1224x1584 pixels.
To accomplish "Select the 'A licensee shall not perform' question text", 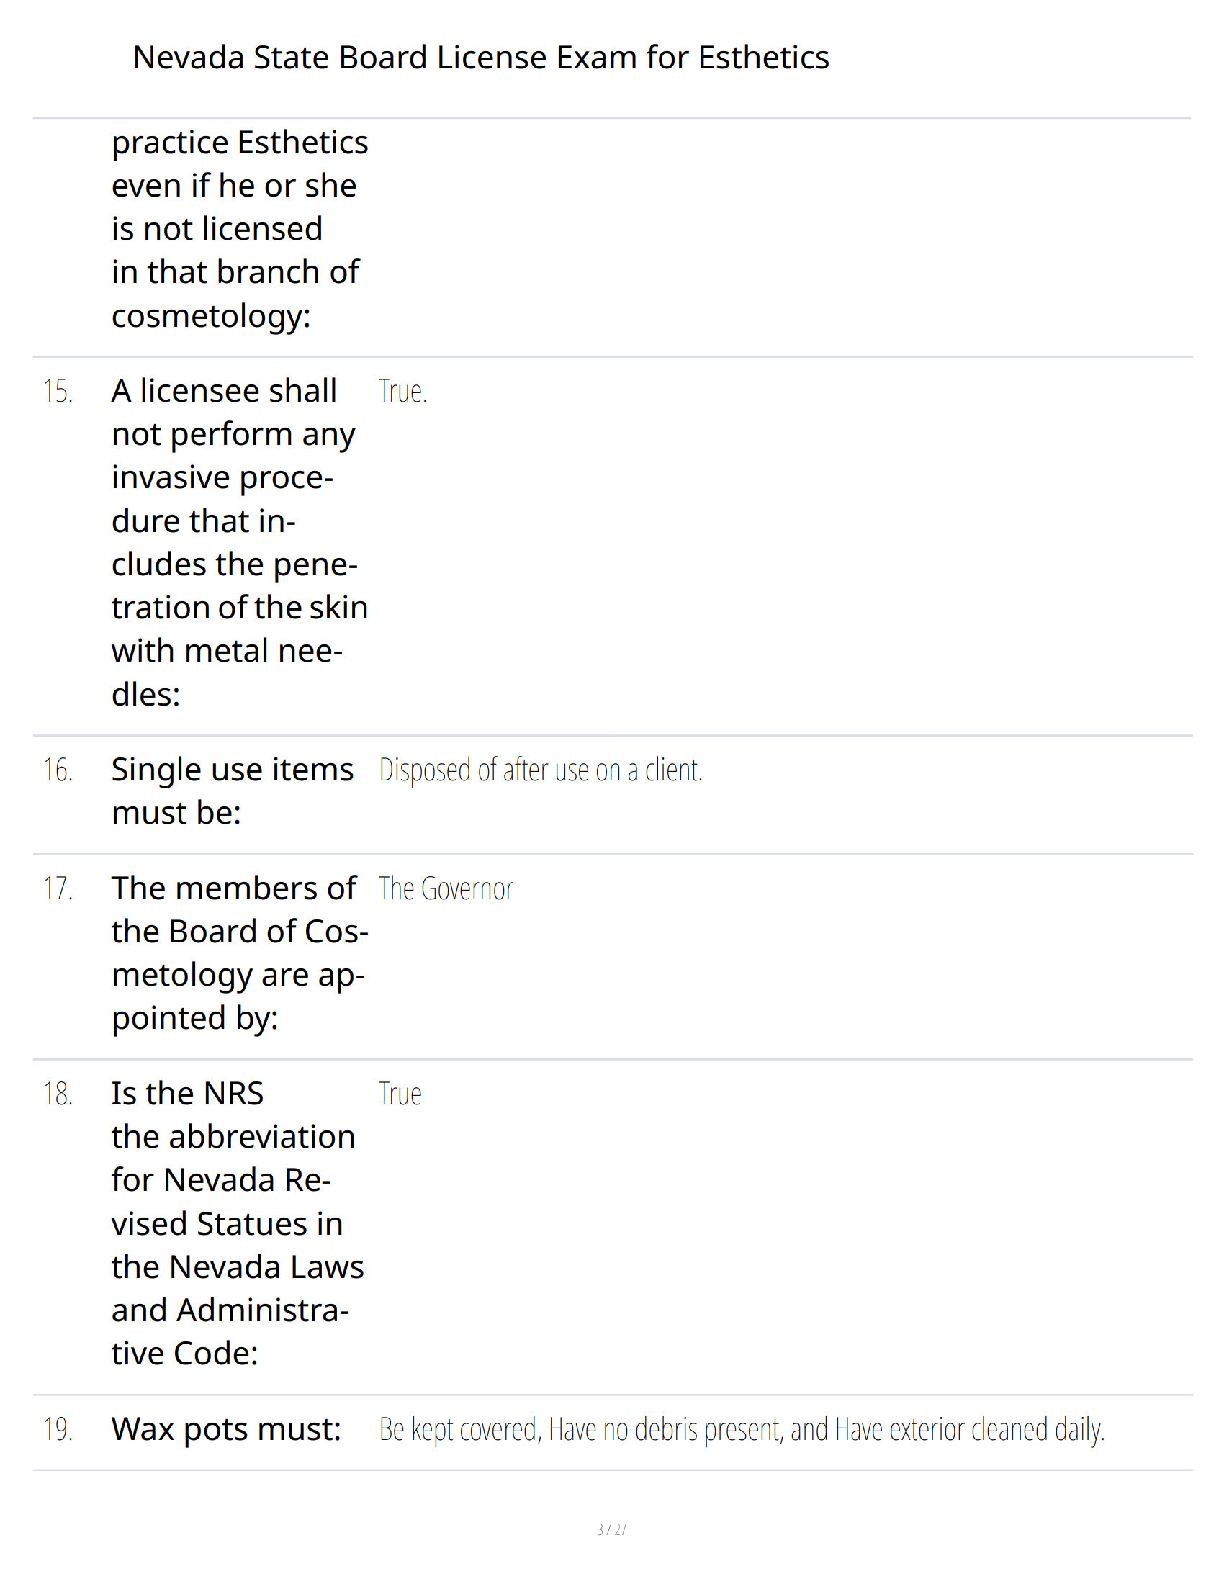I will tap(240, 542).
